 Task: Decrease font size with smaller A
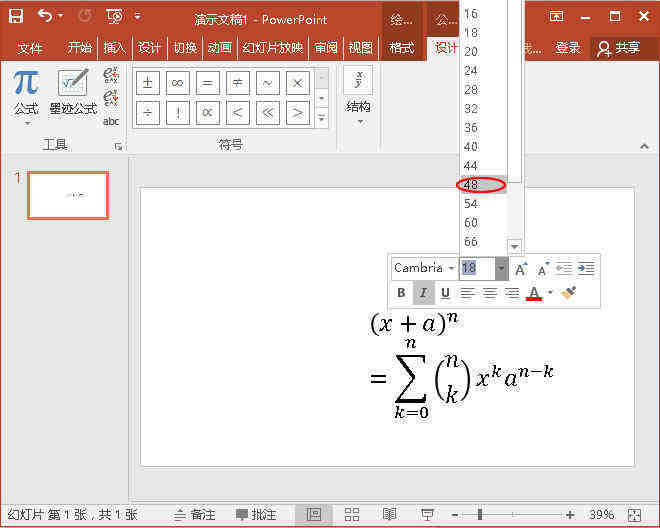pos(543,268)
